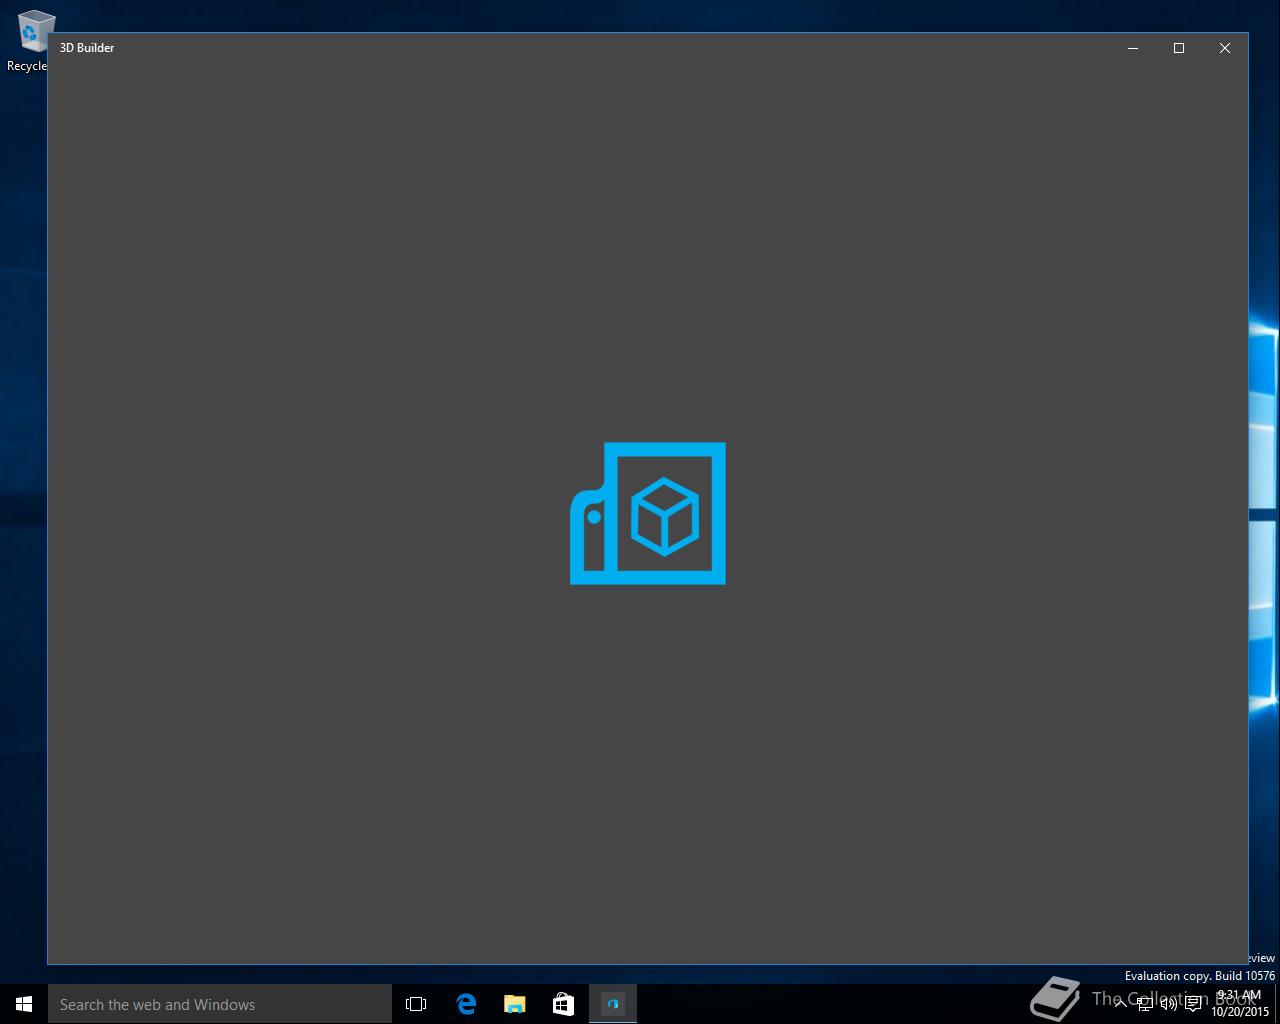Image resolution: width=1280 pixels, height=1024 pixels.
Task: Click the 3D Builder splash logo
Action: [648, 513]
